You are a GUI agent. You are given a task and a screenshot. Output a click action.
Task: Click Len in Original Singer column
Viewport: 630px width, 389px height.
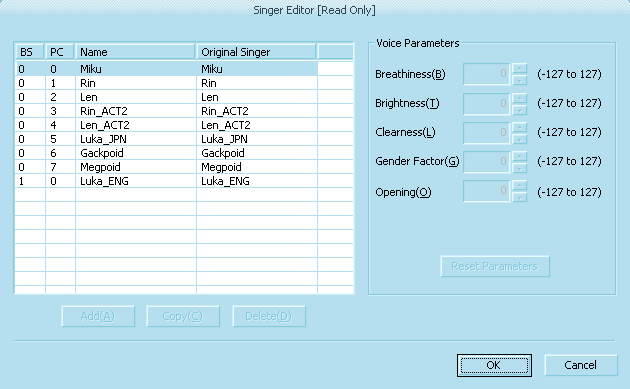click(x=209, y=97)
